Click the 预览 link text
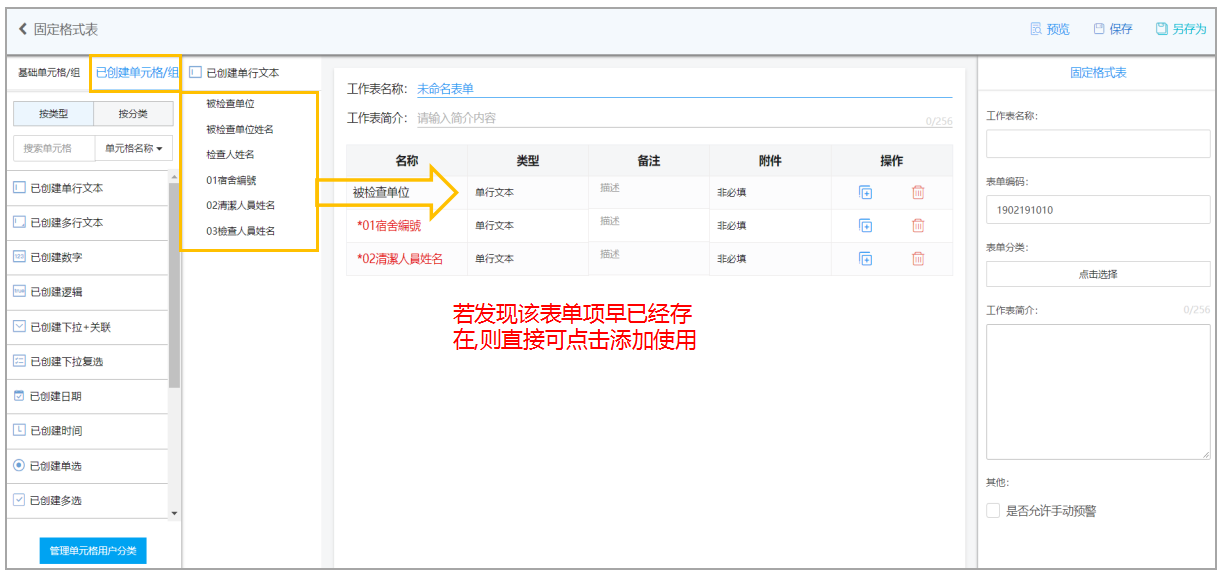 click(1058, 29)
